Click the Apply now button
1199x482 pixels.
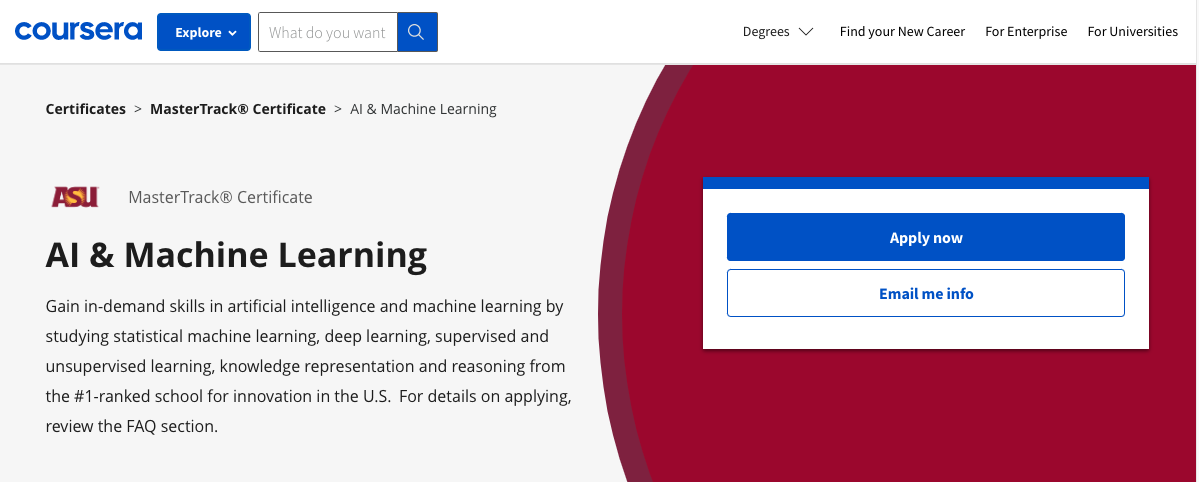click(x=925, y=237)
